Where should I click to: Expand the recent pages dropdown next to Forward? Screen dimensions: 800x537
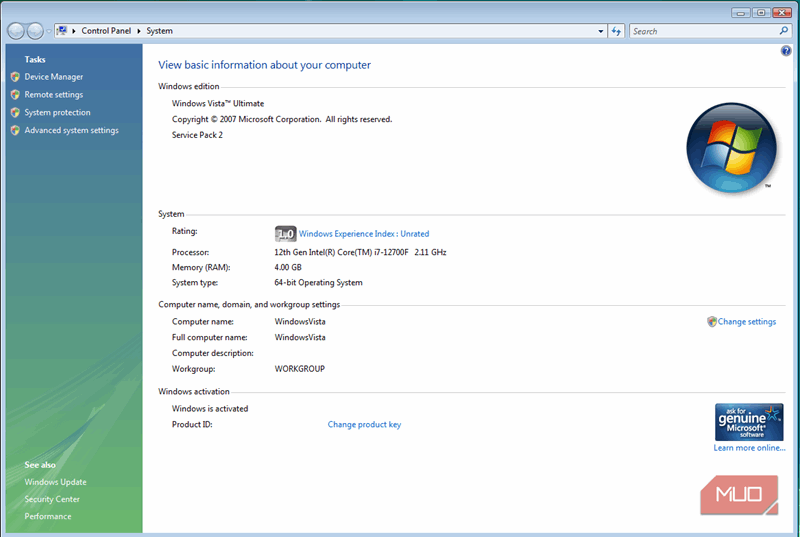[x=50, y=31]
